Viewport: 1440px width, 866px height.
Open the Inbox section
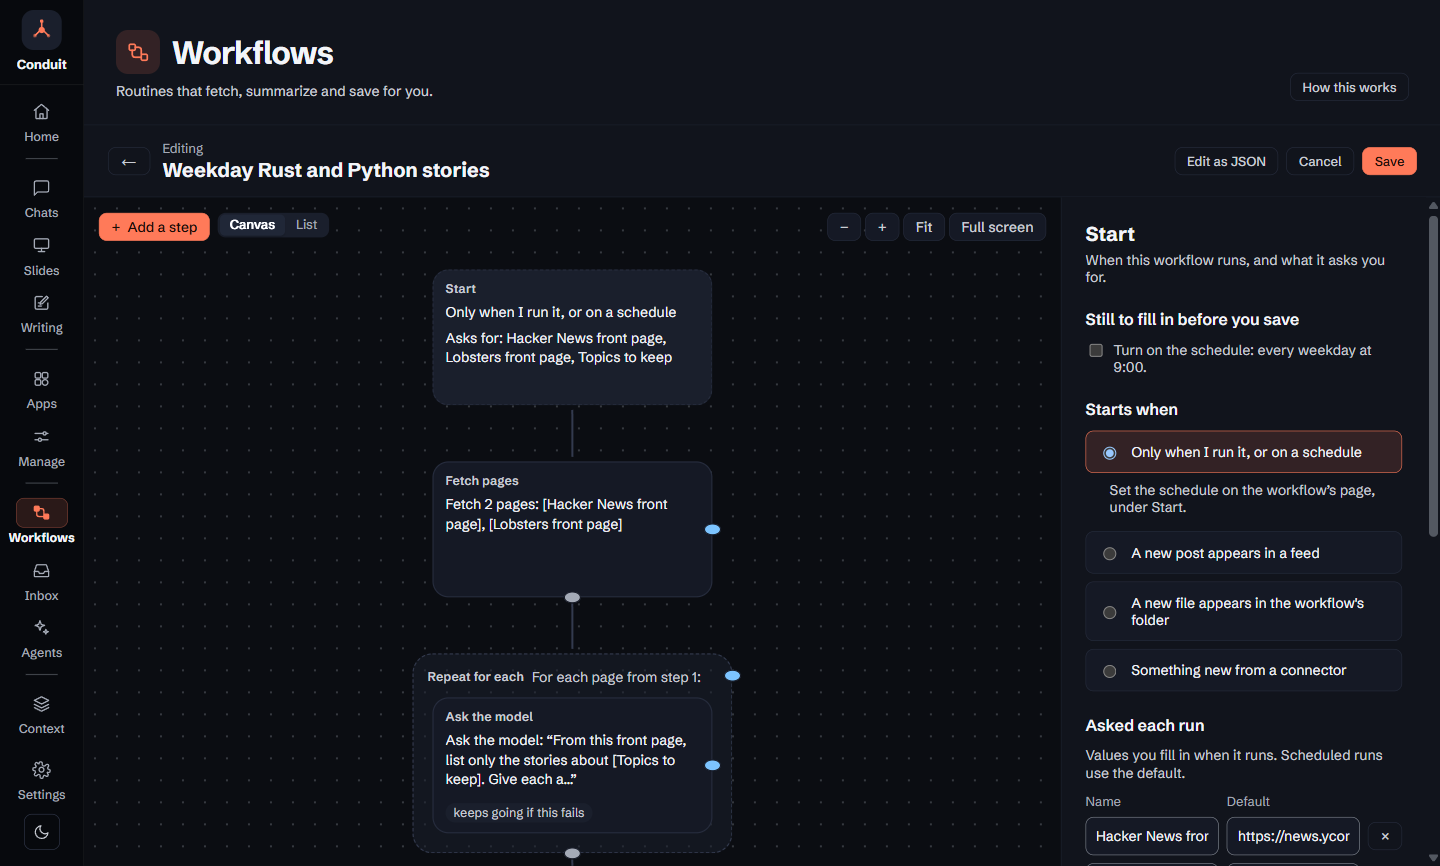click(41, 582)
